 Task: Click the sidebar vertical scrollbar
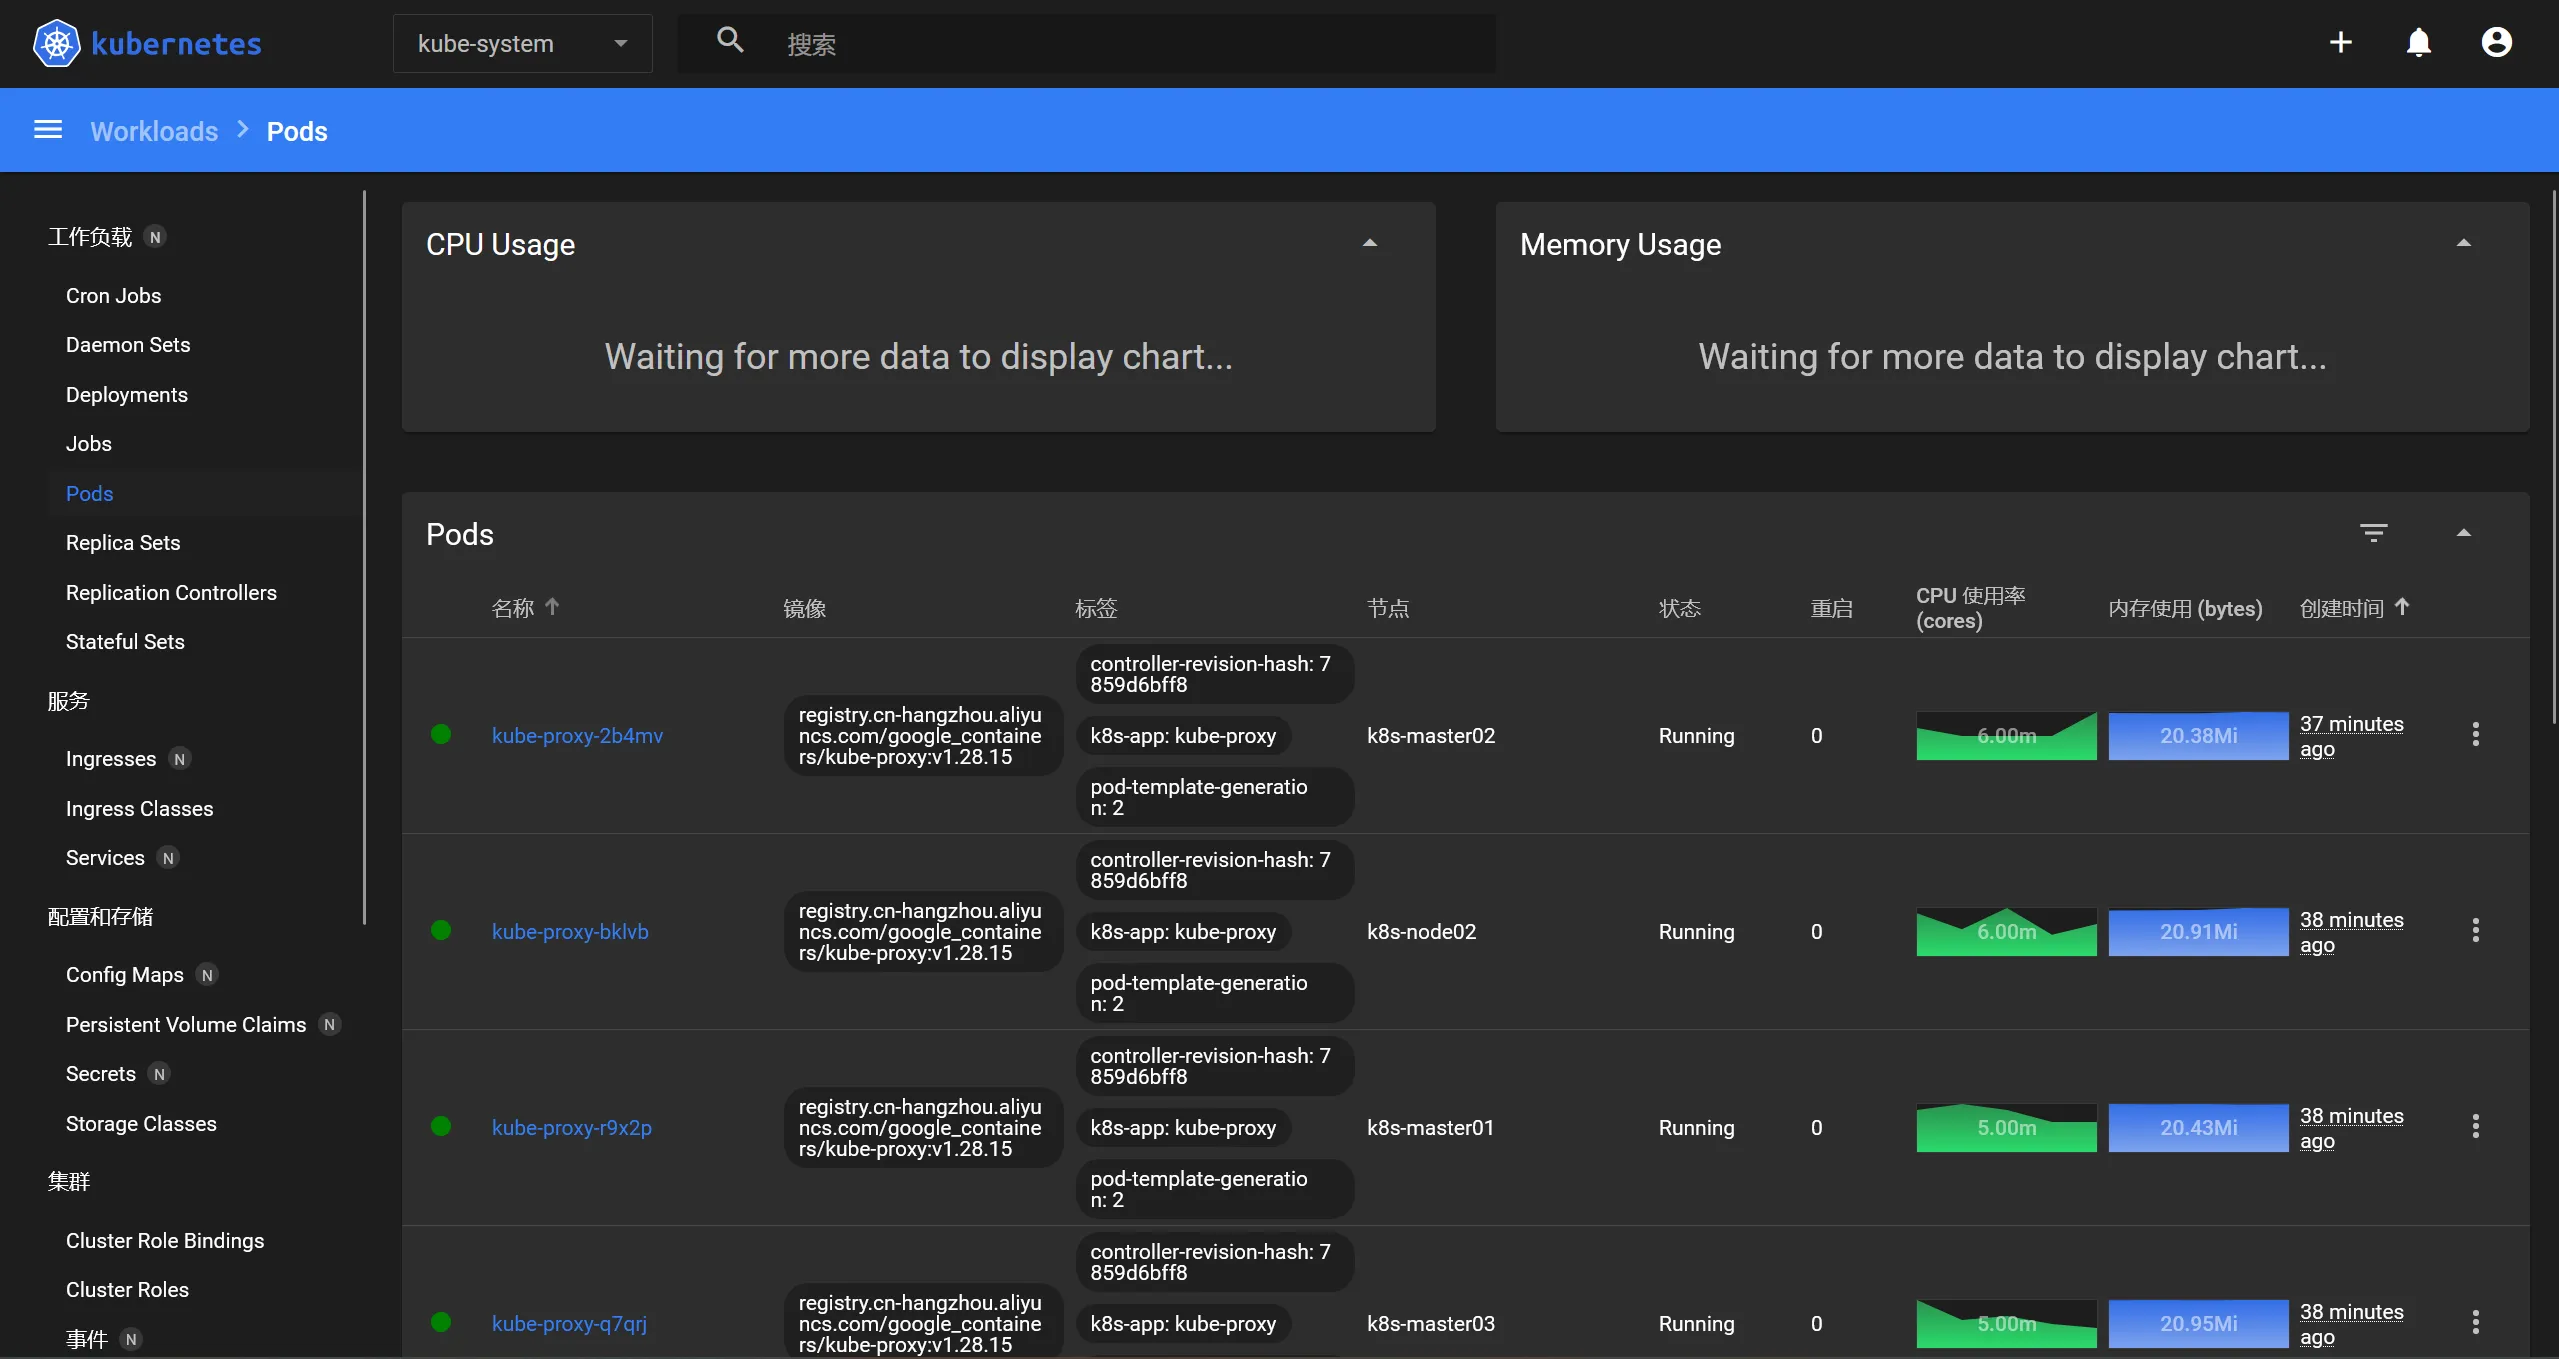point(364,558)
